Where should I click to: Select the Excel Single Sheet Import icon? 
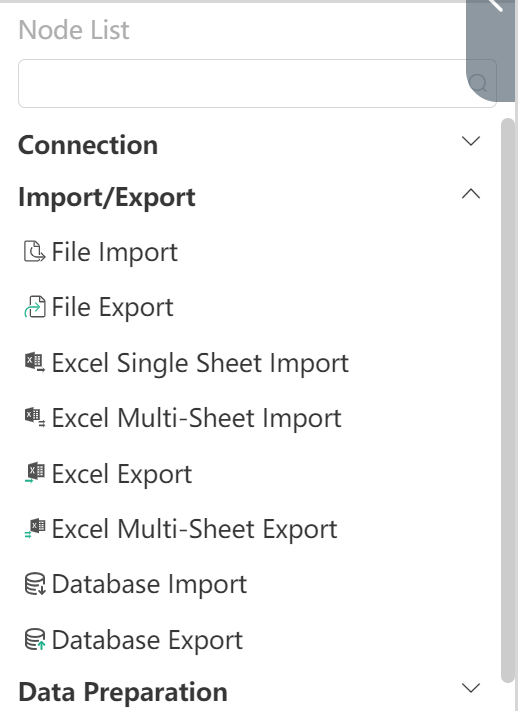(34, 363)
